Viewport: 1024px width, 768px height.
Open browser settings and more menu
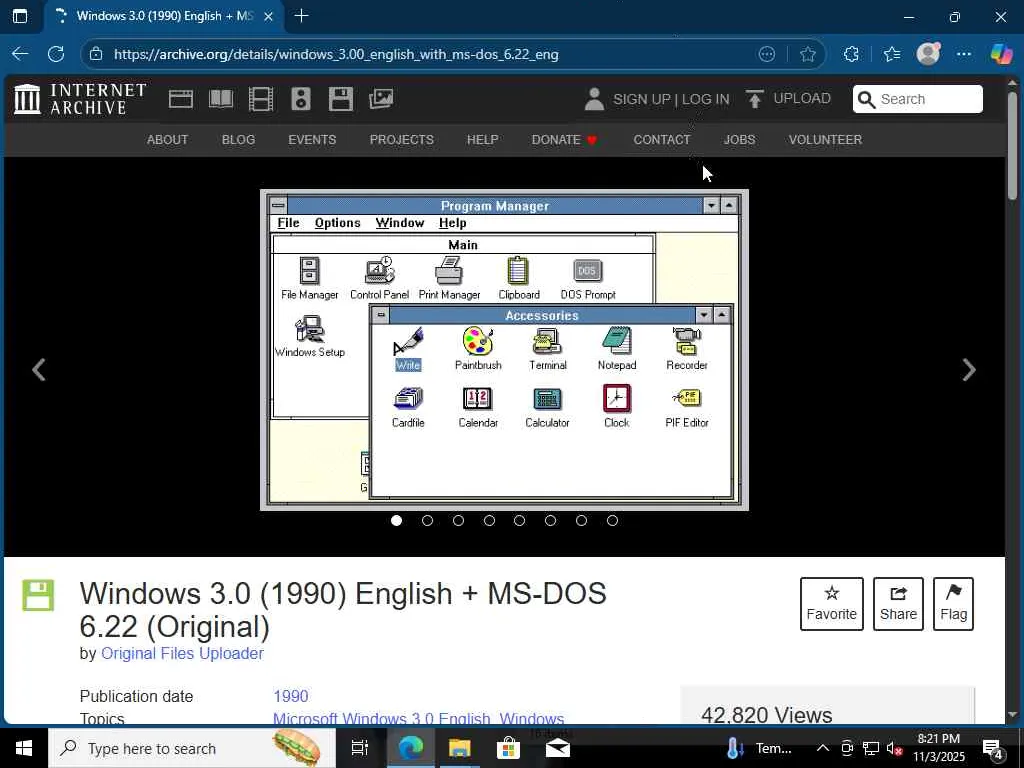click(964, 54)
